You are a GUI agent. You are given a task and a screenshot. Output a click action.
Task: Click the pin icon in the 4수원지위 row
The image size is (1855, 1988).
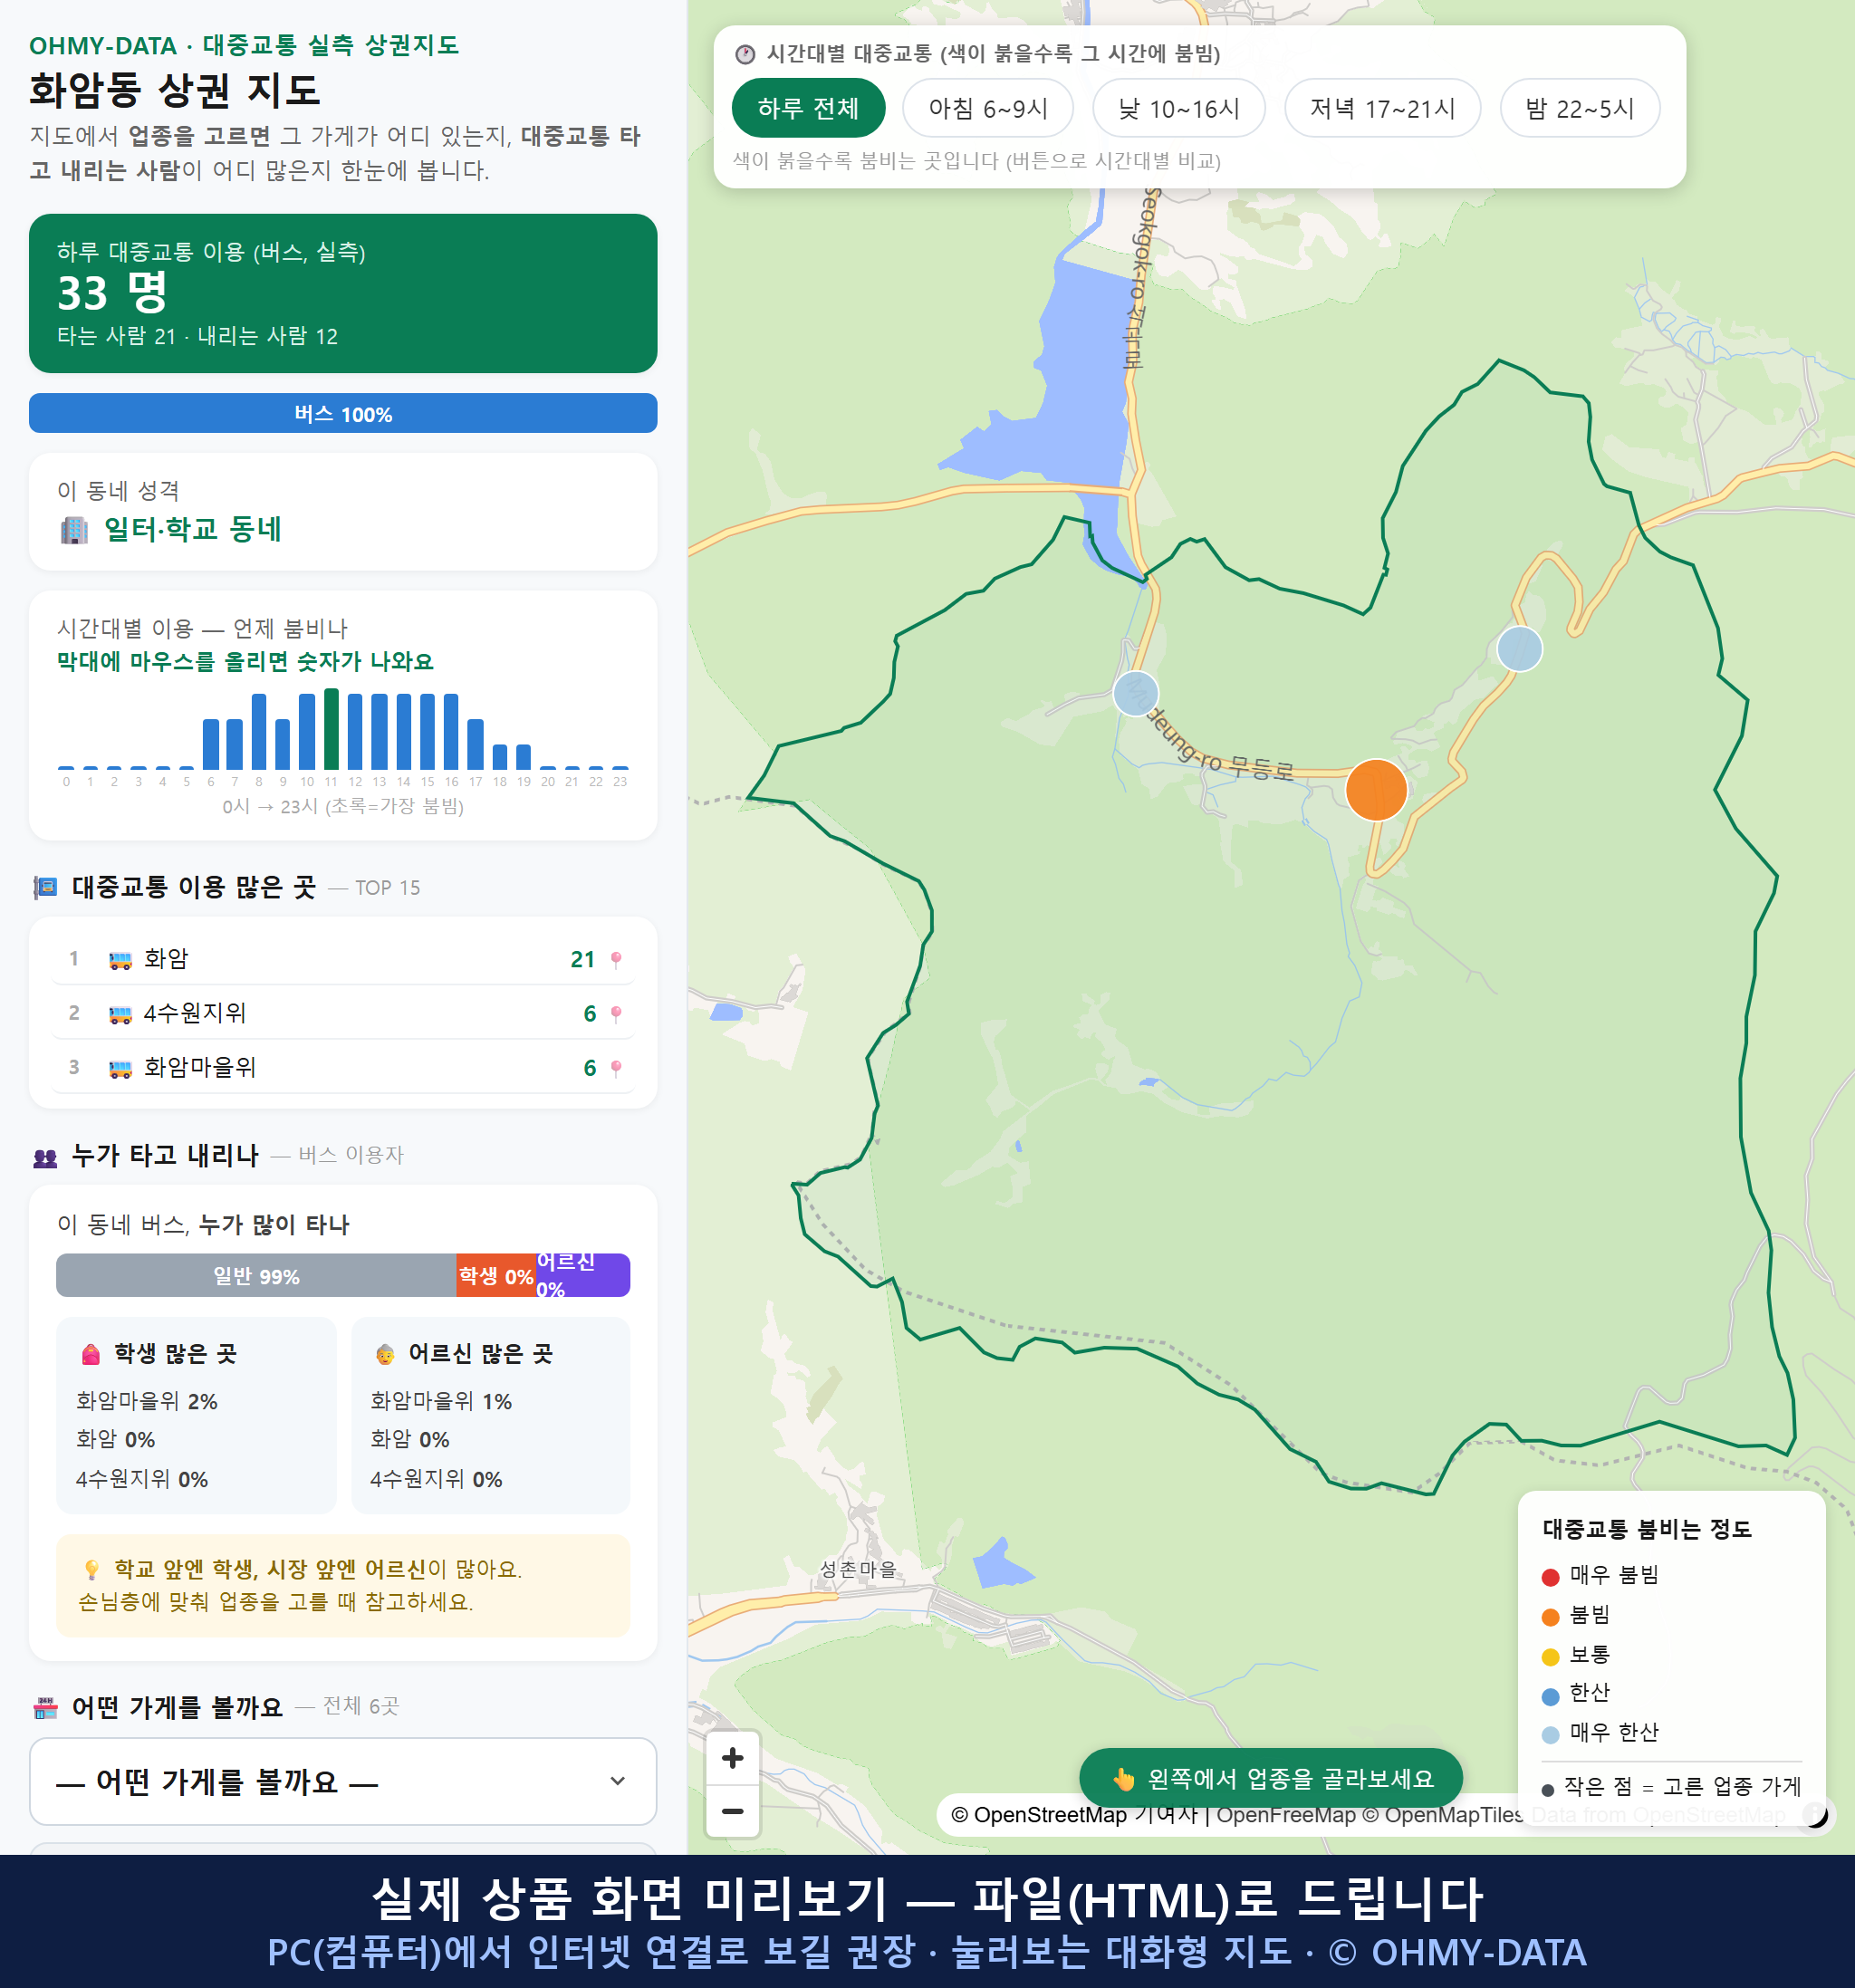[x=616, y=1014]
